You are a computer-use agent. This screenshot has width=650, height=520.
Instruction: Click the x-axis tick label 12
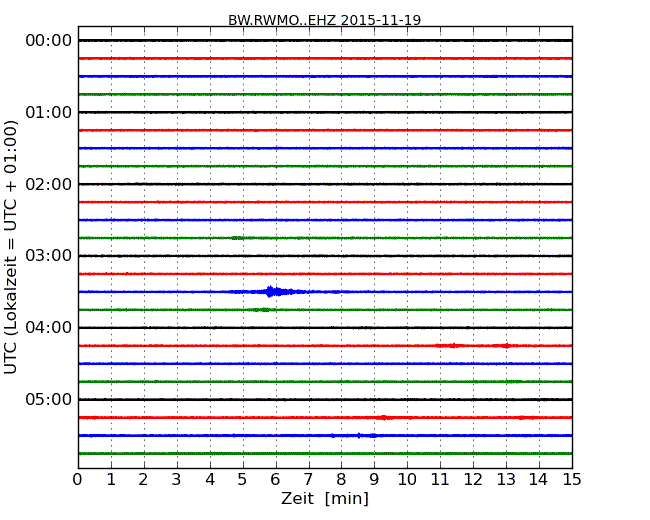[473, 480]
